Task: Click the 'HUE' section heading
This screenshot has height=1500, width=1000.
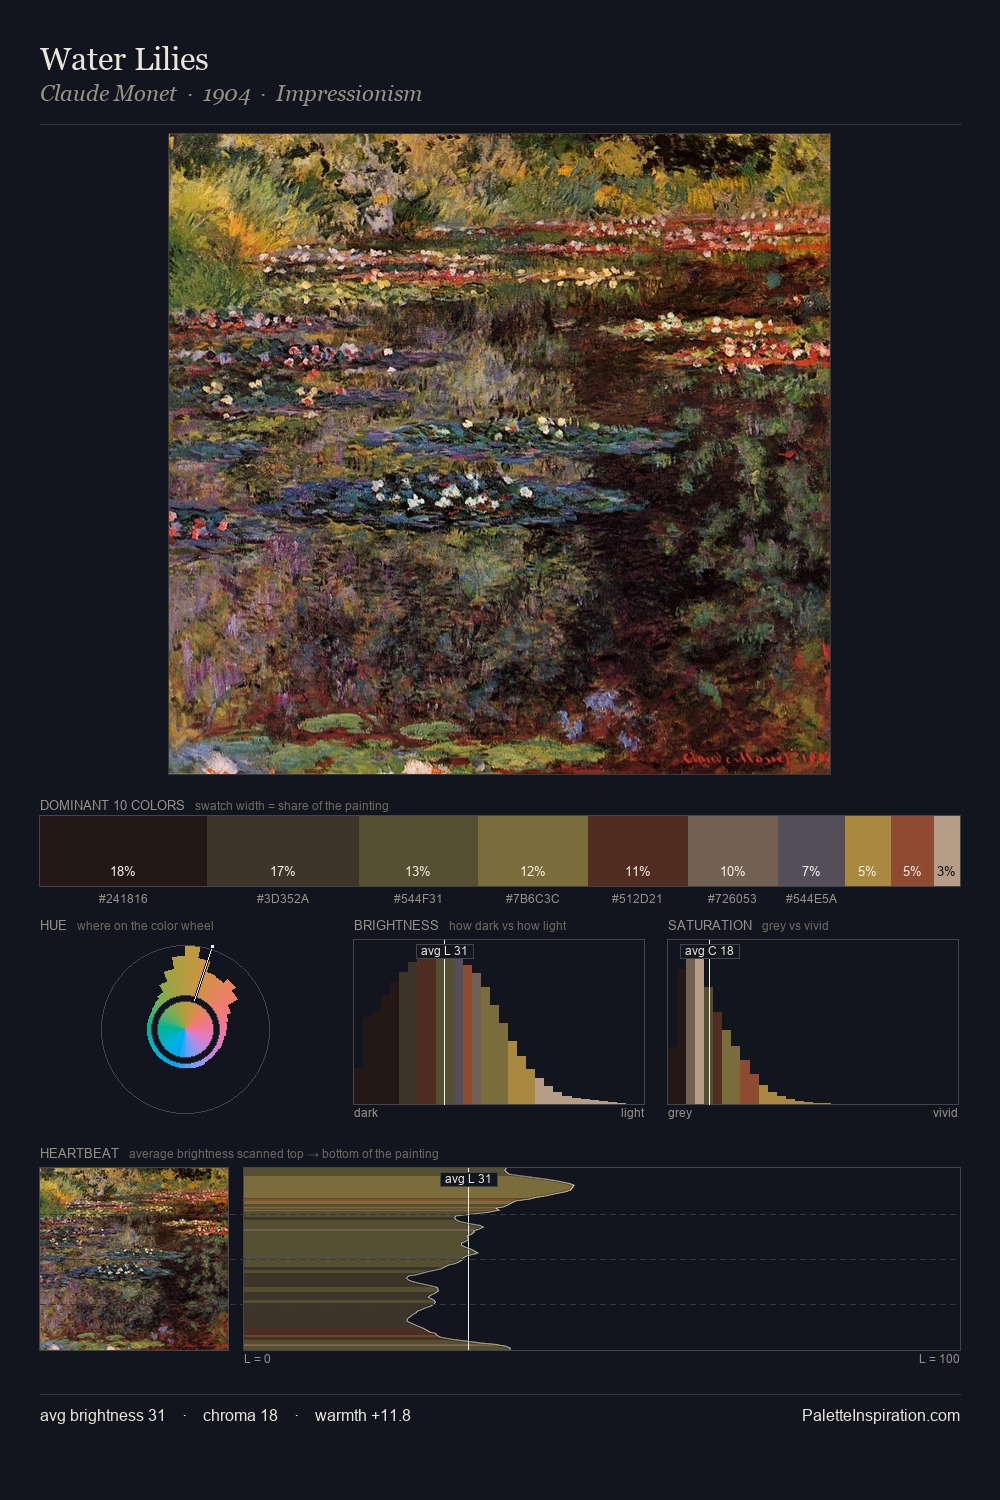Action: point(53,925)
